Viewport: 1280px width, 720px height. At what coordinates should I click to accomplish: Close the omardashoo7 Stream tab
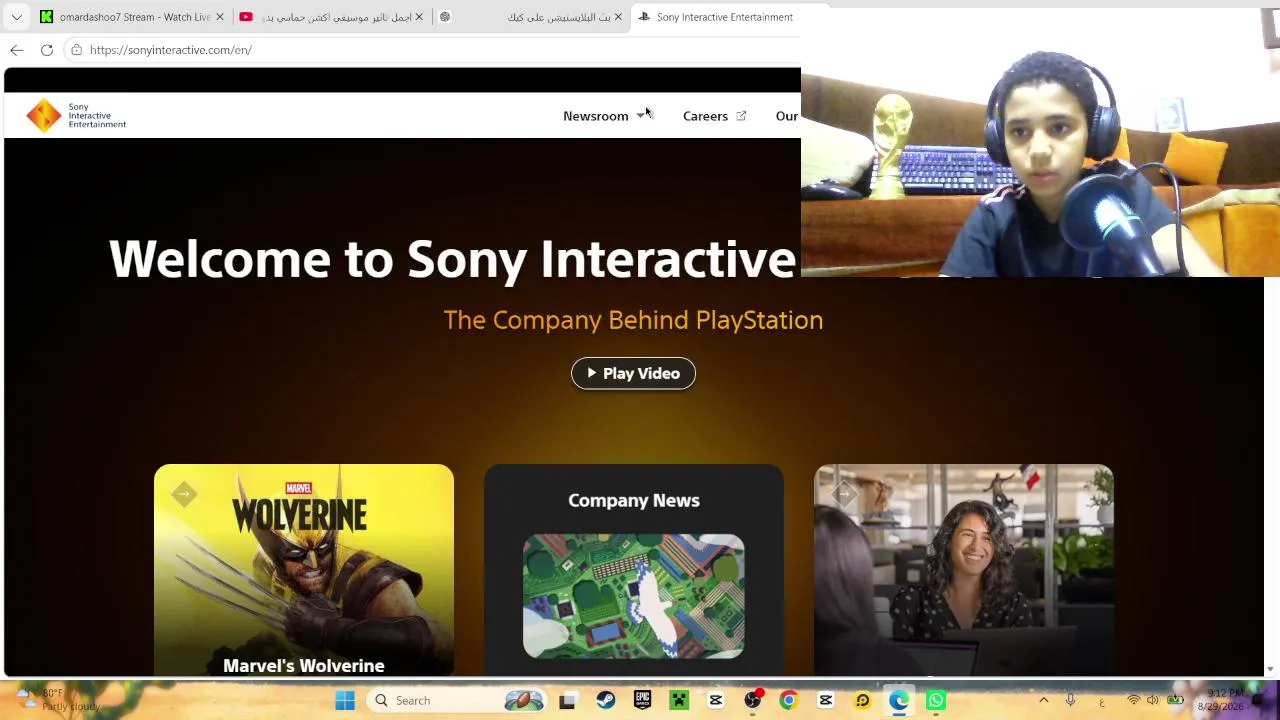coord(220,17)
